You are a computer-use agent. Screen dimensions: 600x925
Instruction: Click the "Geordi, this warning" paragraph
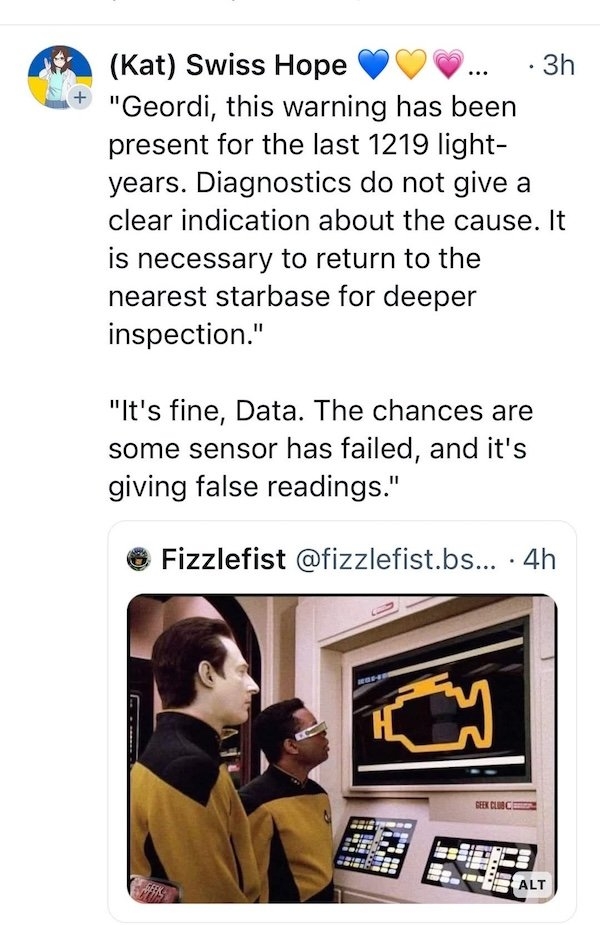click(330, 218)
